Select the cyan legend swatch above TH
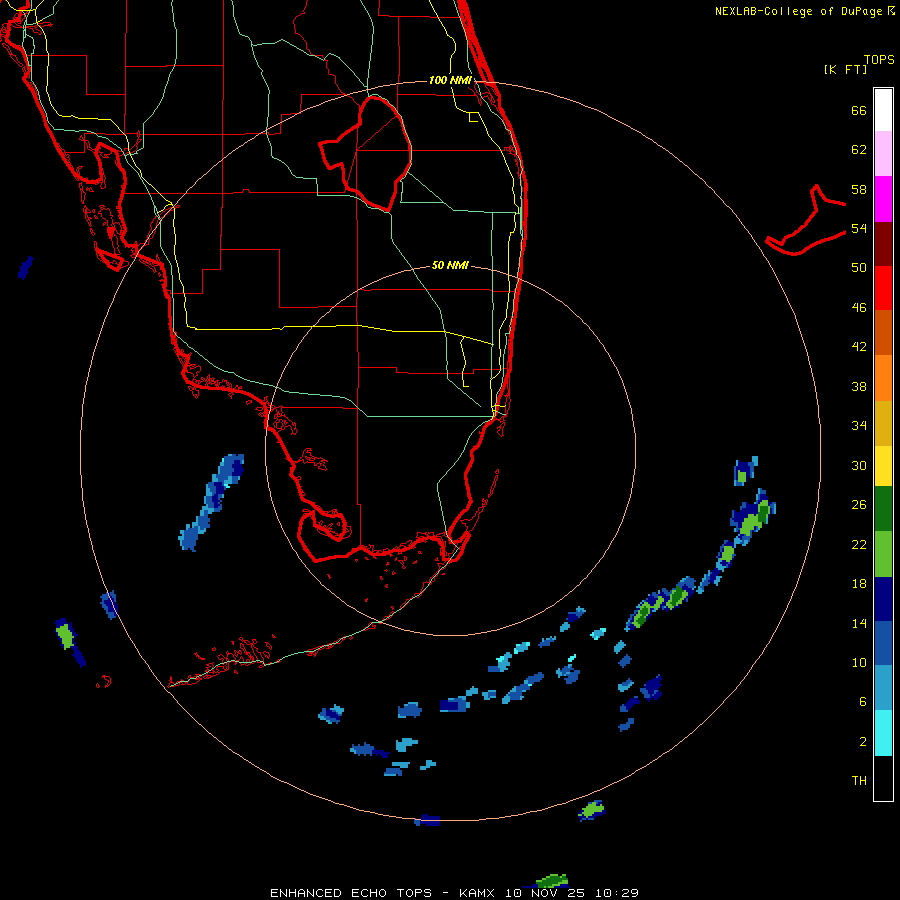 (x=883, y=733)
